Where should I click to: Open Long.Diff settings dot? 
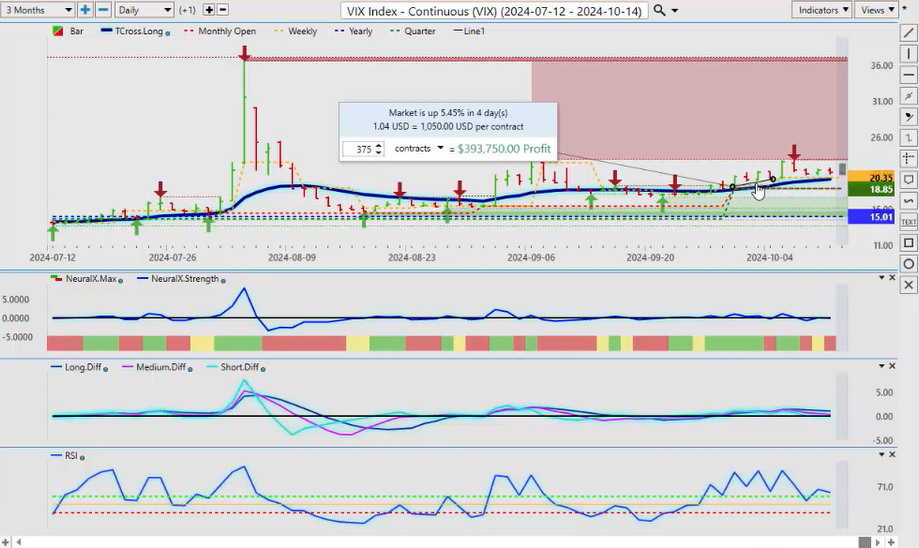(x=105, y=369)
